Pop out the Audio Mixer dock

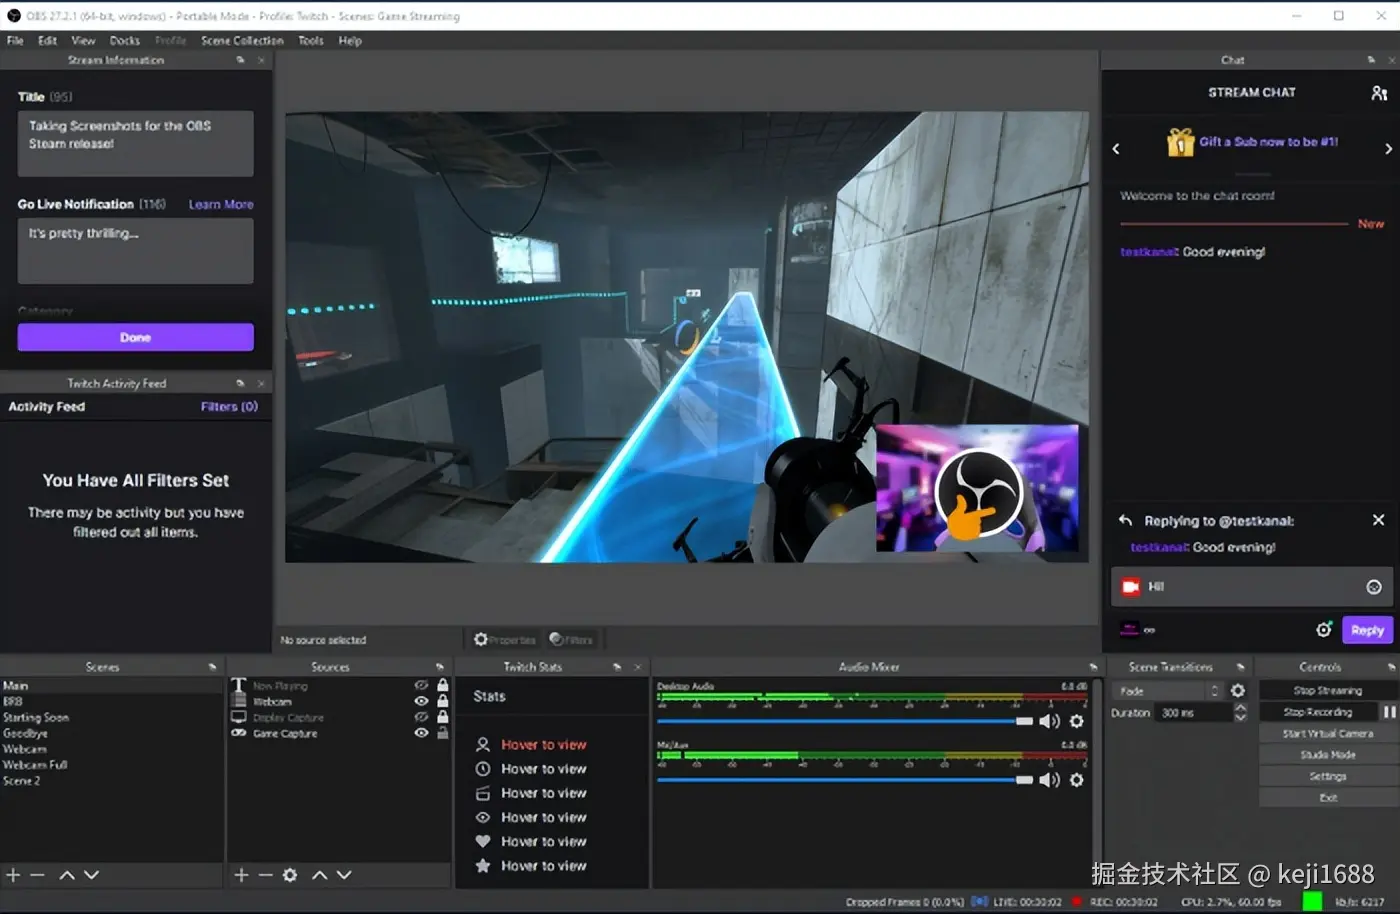1092,667
